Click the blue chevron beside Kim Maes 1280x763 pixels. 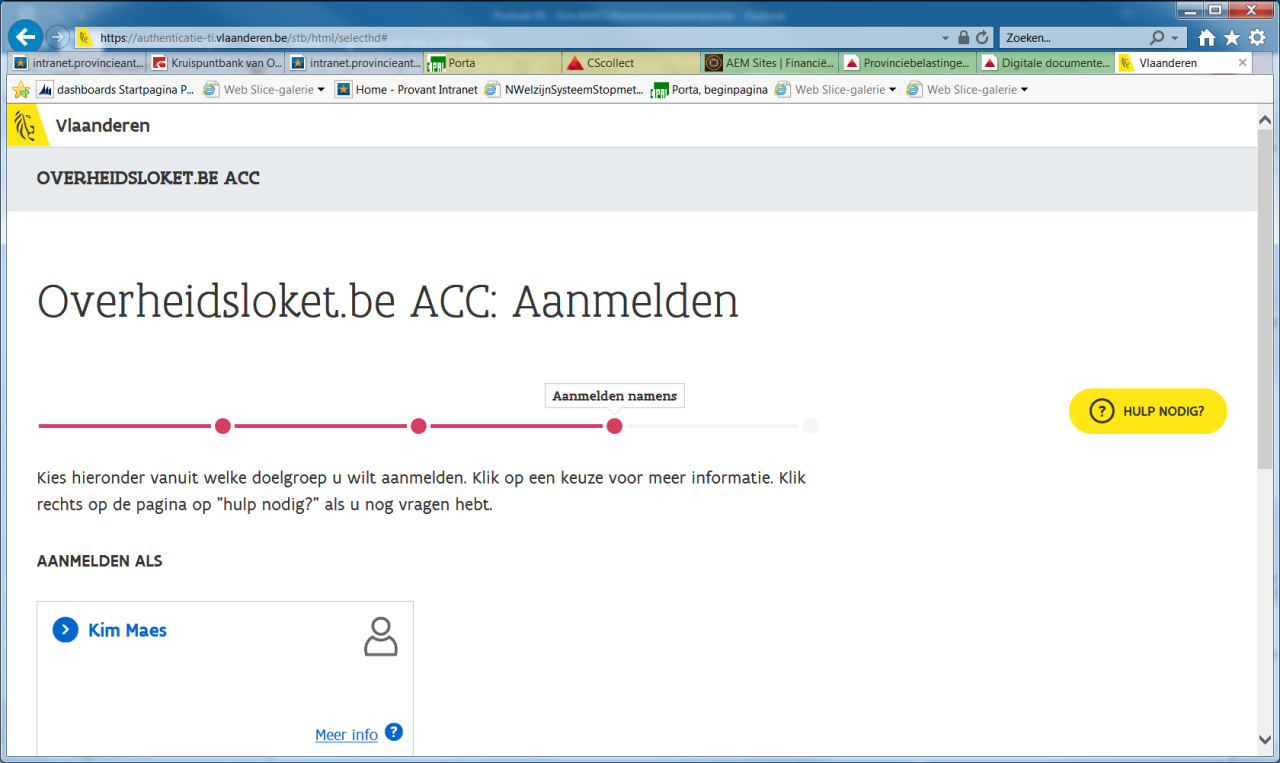click(x=65, y=630)
